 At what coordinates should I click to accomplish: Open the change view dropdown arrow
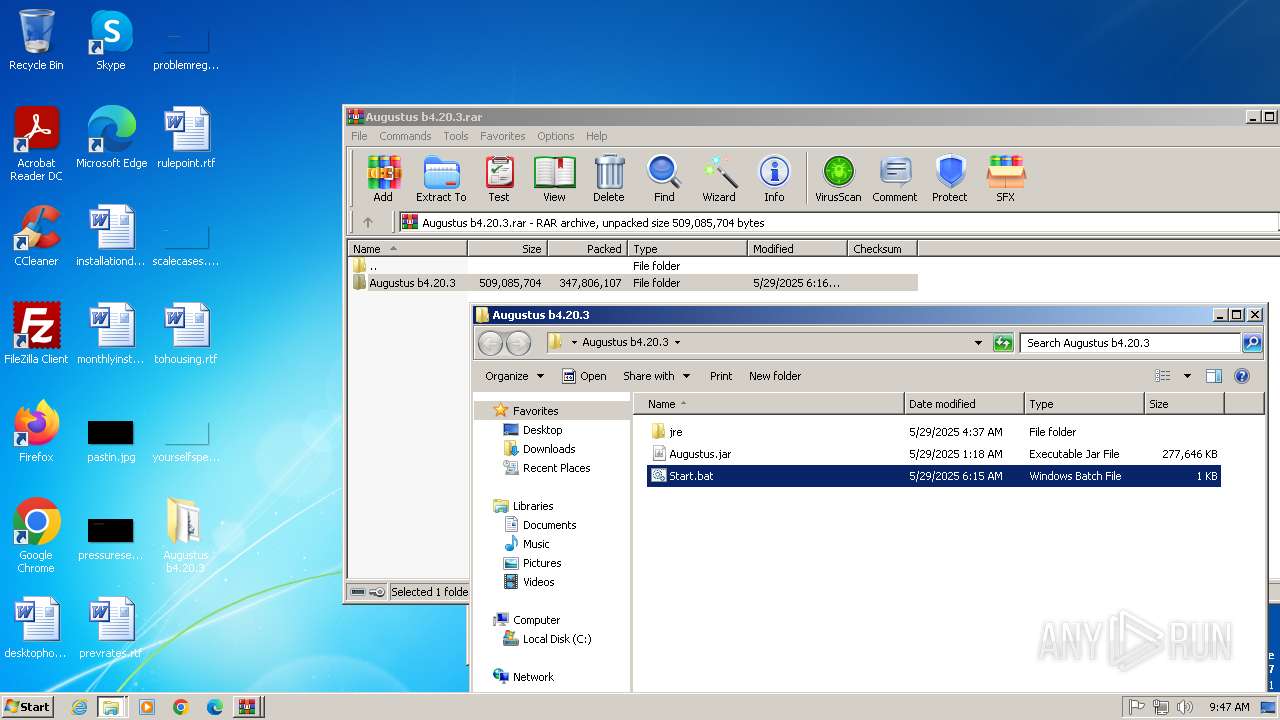tap(1187, 376)
